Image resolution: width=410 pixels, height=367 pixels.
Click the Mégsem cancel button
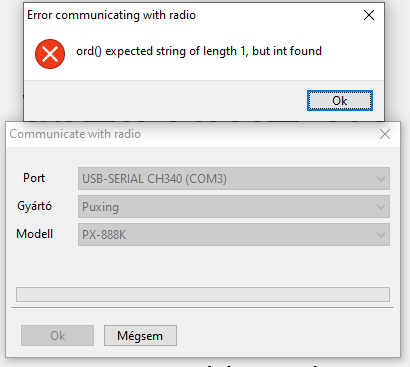click(x=140, y=336)
